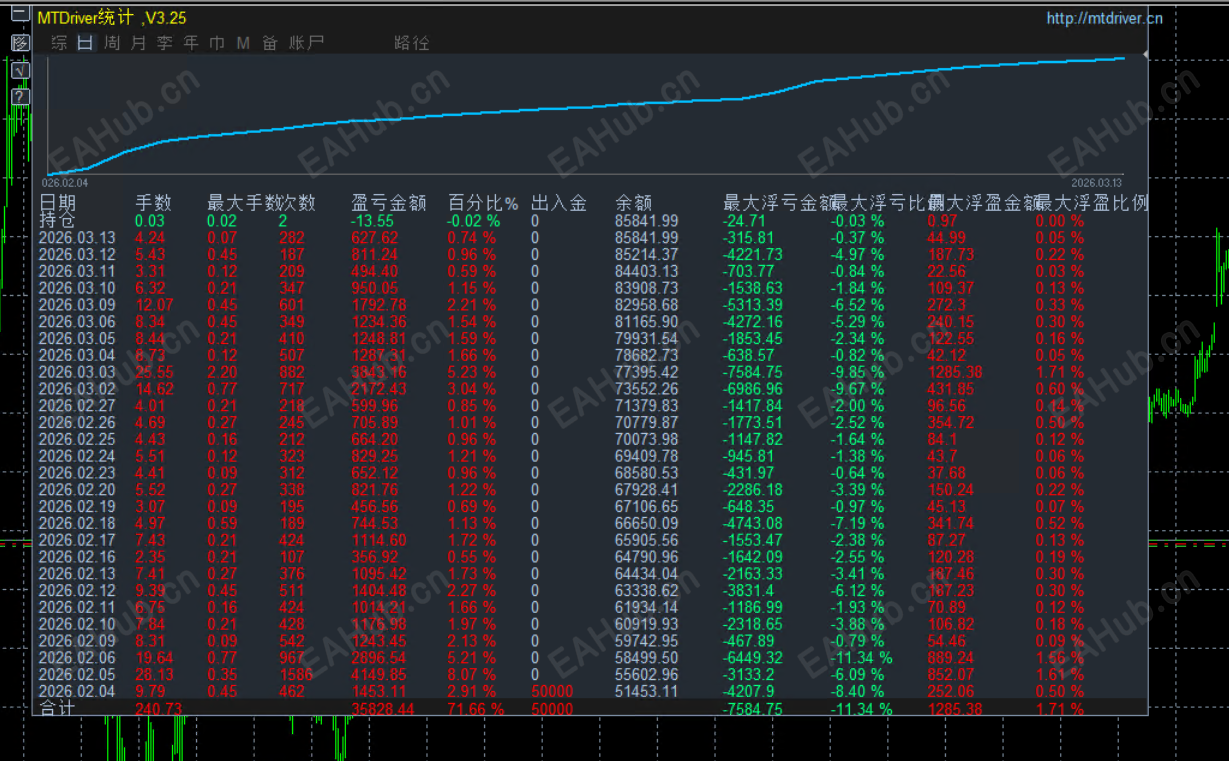Select 综 summary statistics view
Screen dimensions: 1229x761
click(x=57, y=43)
